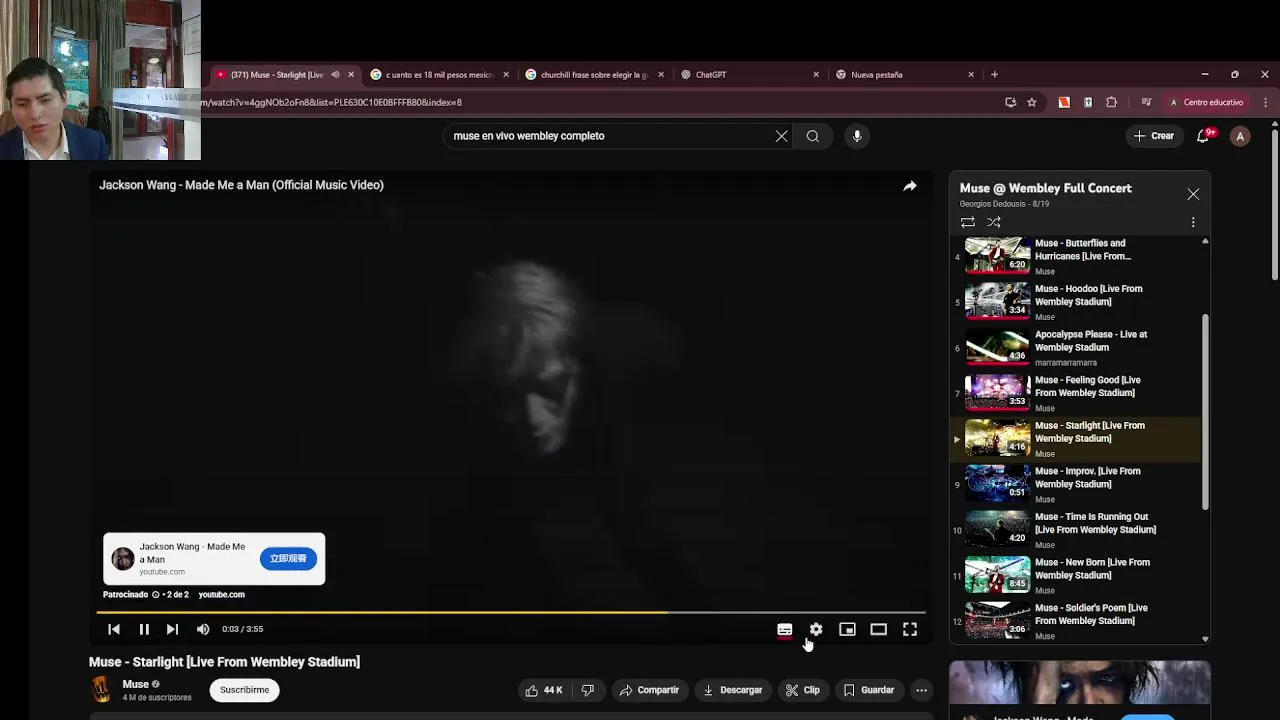Clear the search box text
The height and width of the screenshot is (720, 1280).
[781, 136]
